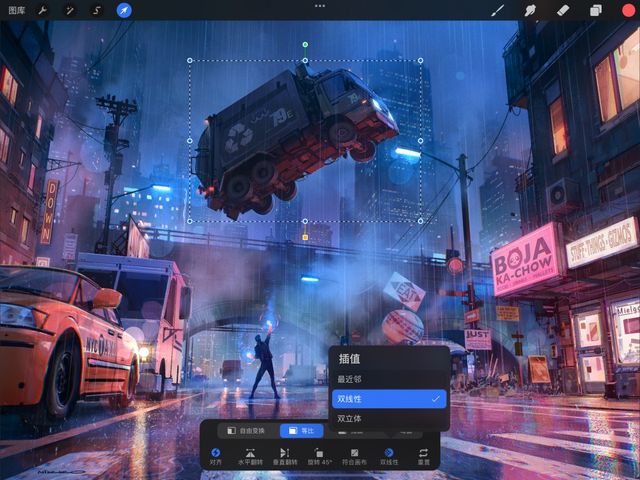Click the bottom-right corner transform handle
This screenshot has height=480, width=640.
point(420,221)
